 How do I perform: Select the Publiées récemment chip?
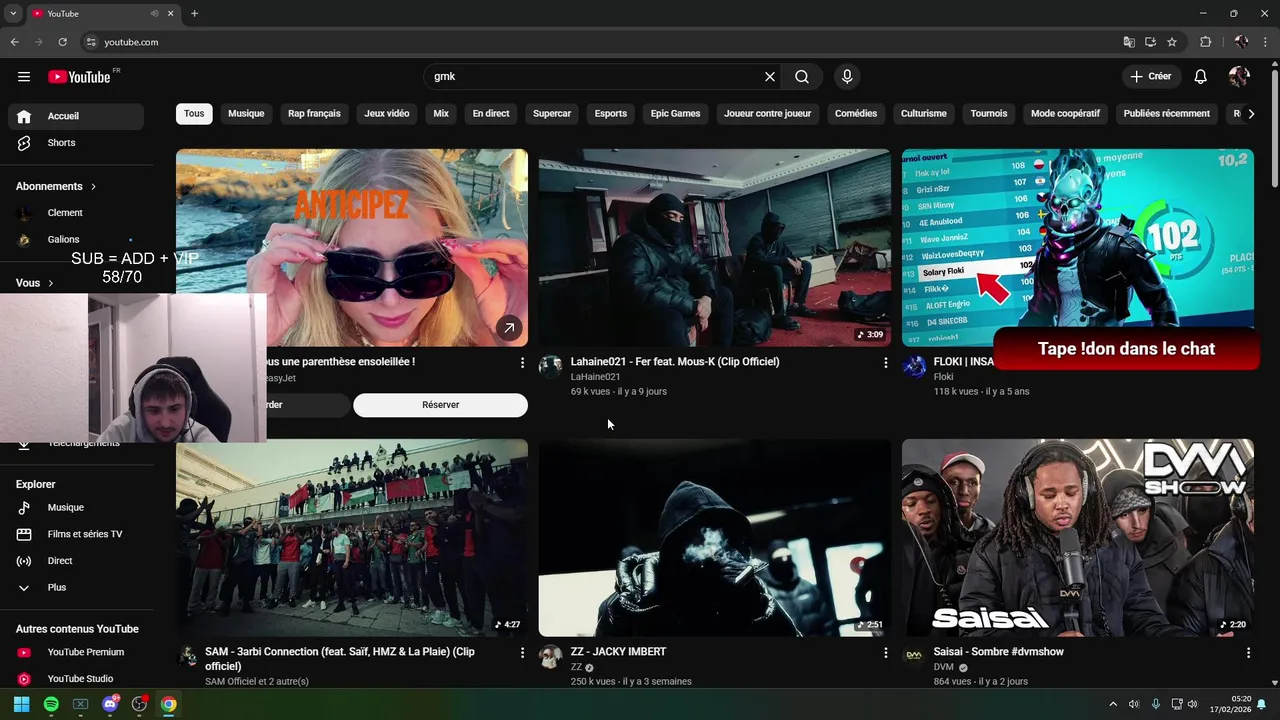tap(1167, 114)
